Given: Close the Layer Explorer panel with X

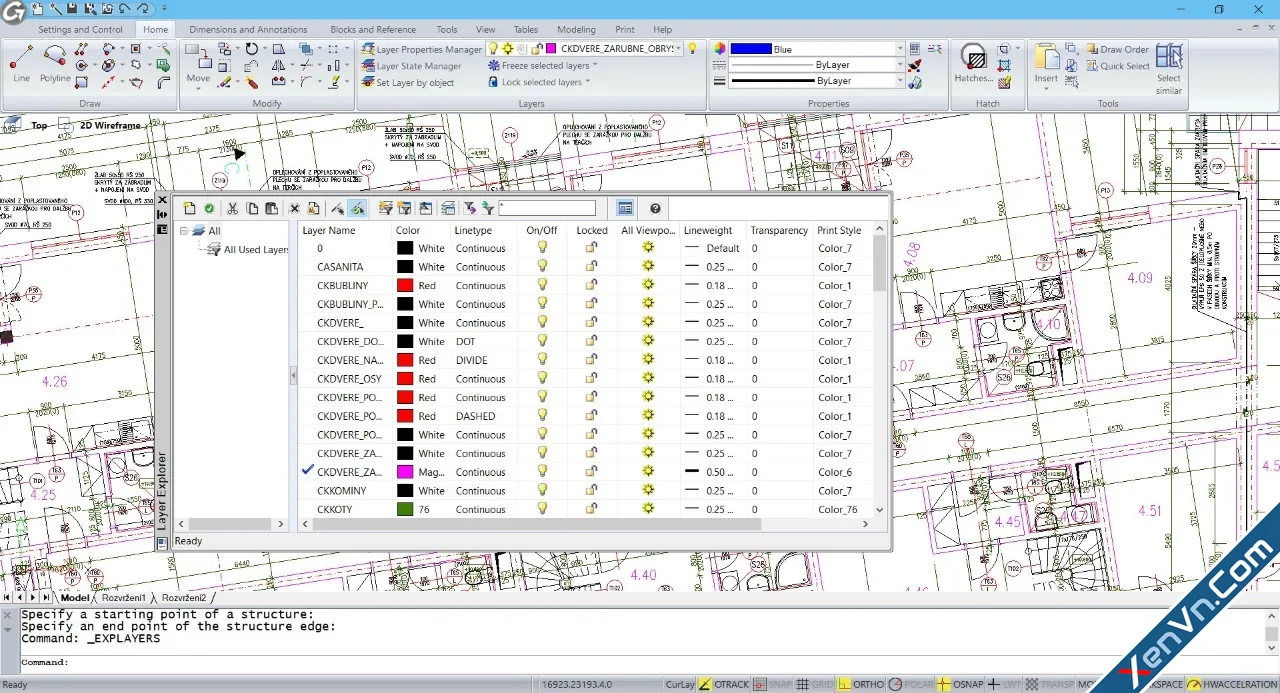Looking at the screenshot, I should point(162,200).
